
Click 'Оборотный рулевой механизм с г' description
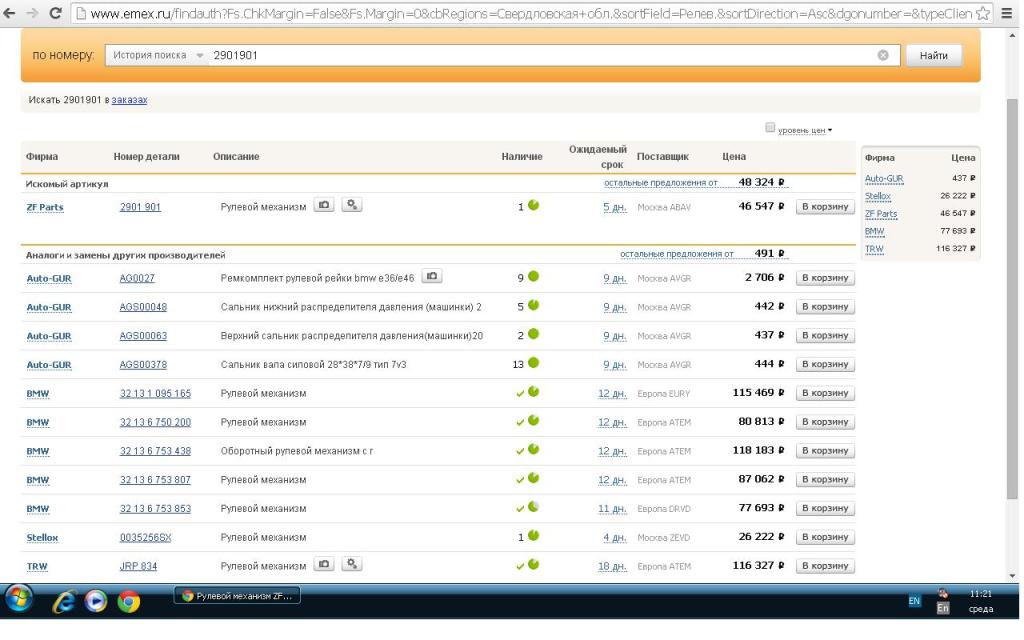pos(297,451)
